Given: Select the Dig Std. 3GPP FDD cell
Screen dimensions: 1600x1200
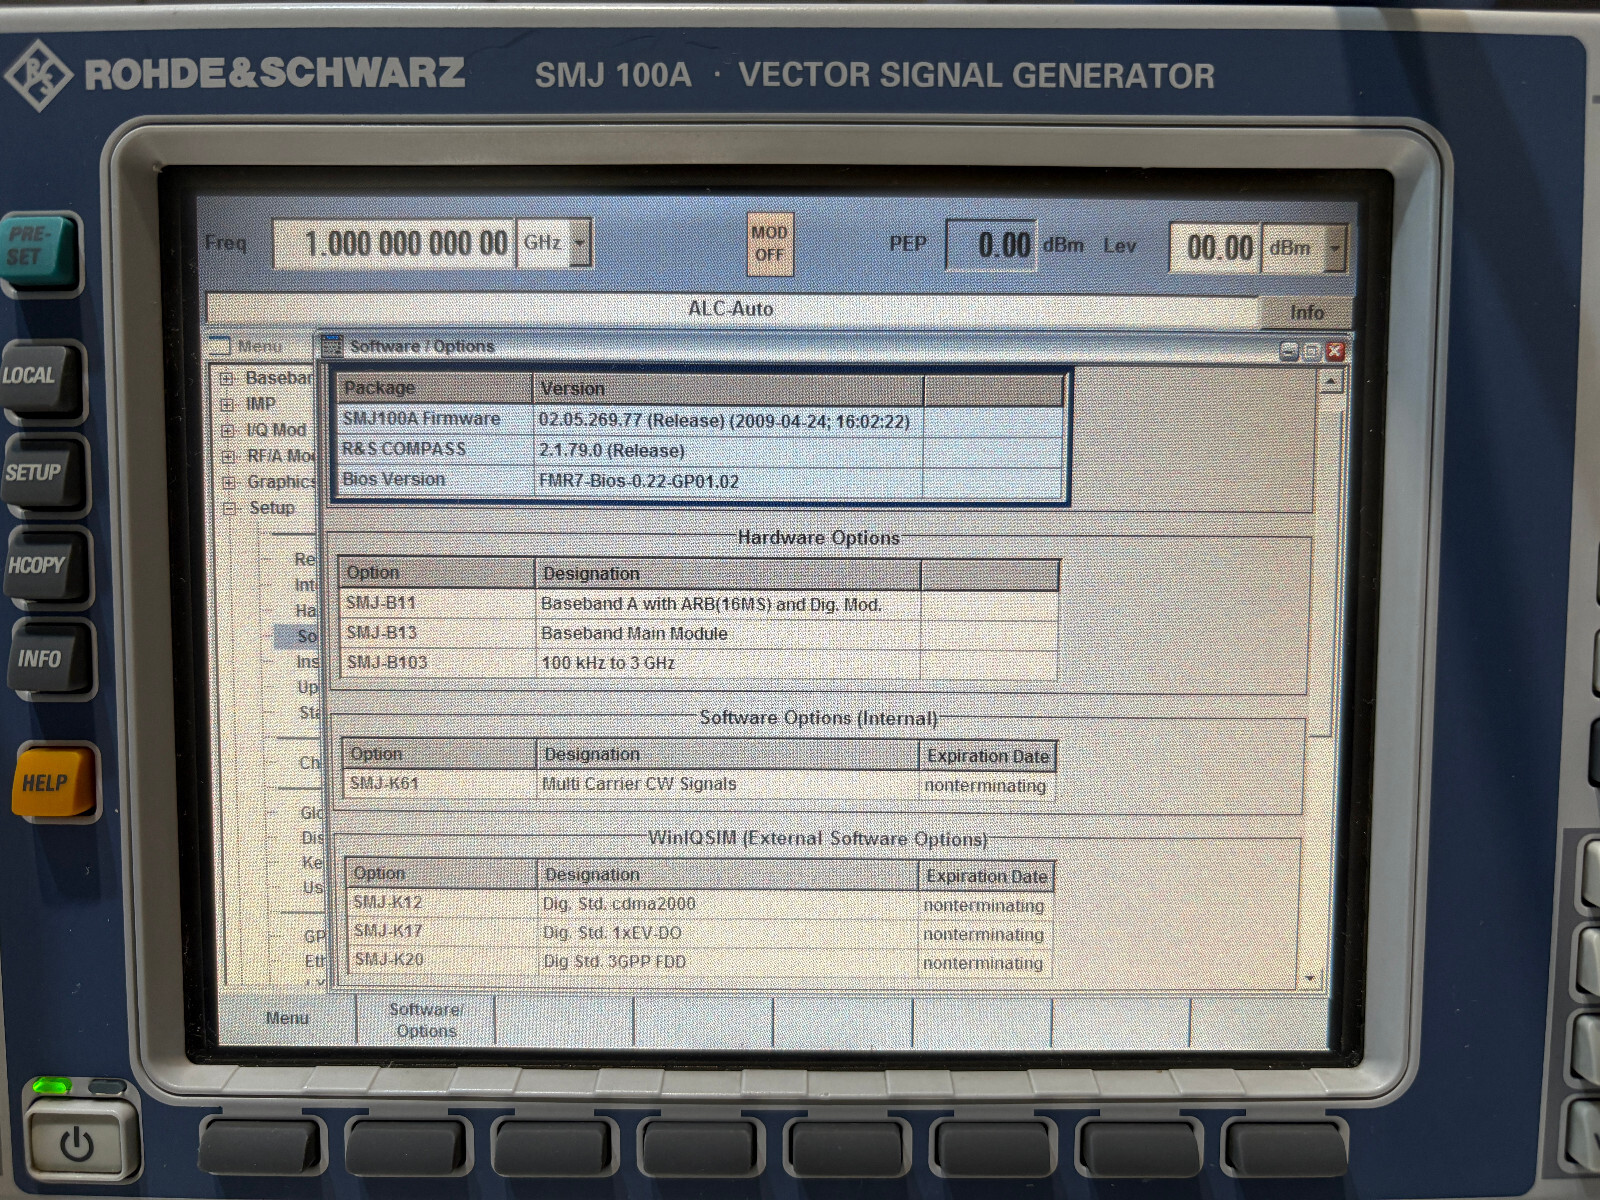Looking at the screenshot, I should 729,962.
